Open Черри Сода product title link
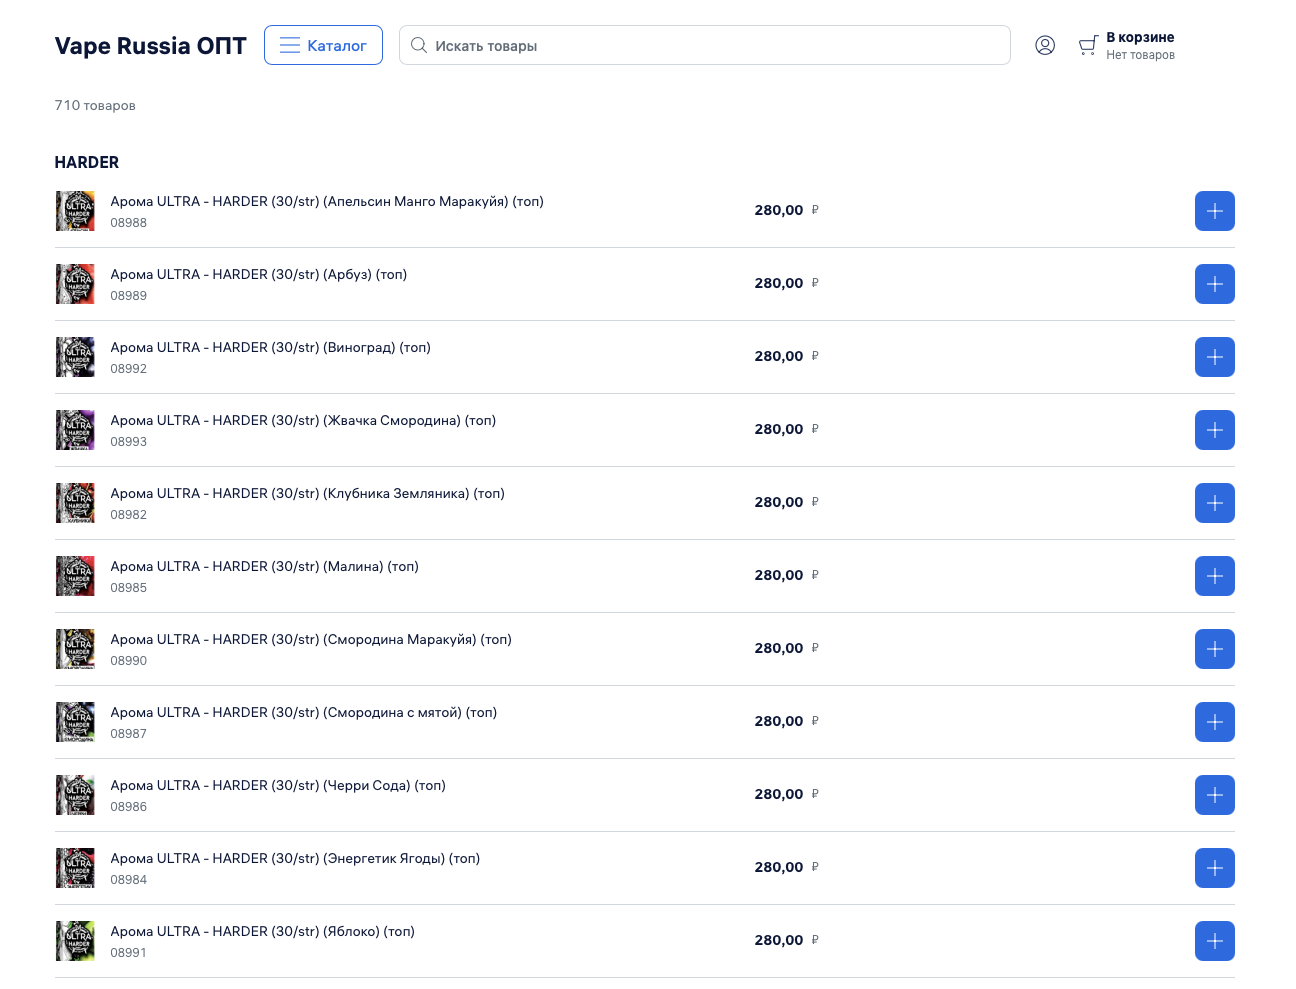Screen dimensions: 1296x989 278,786
